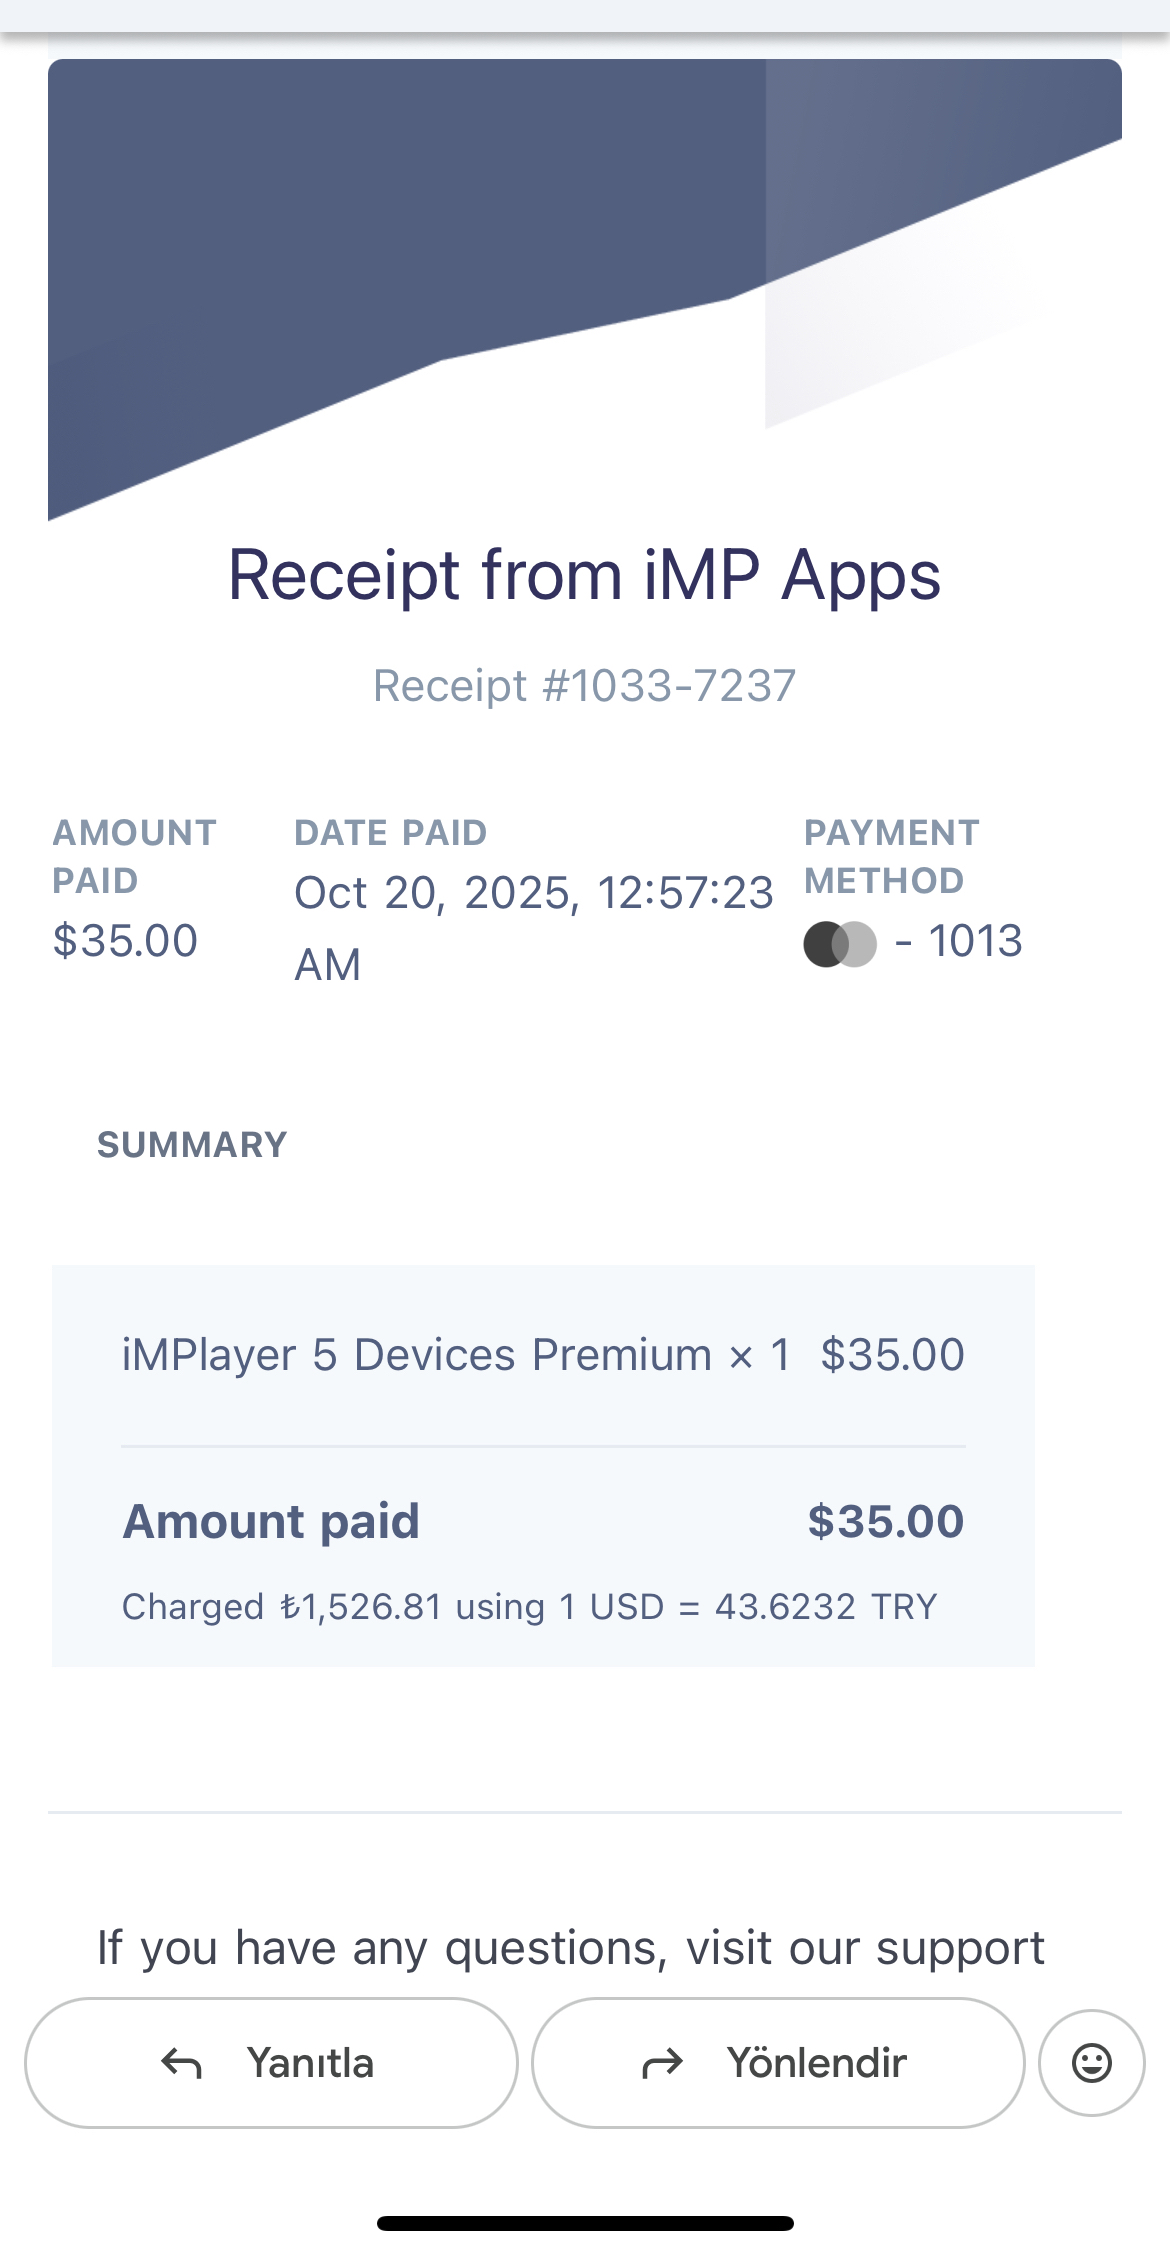Tap the bold $35.00 total amount

tap(885, 1522)
